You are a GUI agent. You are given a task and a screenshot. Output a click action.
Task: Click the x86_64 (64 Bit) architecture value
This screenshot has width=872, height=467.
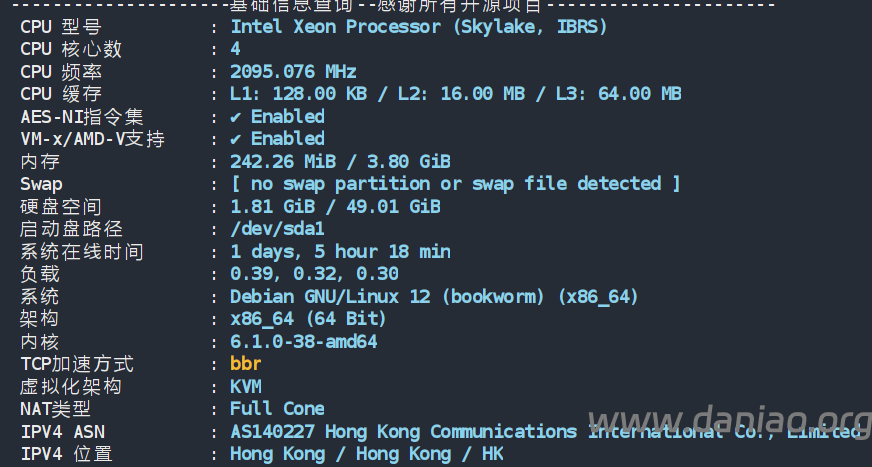coord(308,319)
